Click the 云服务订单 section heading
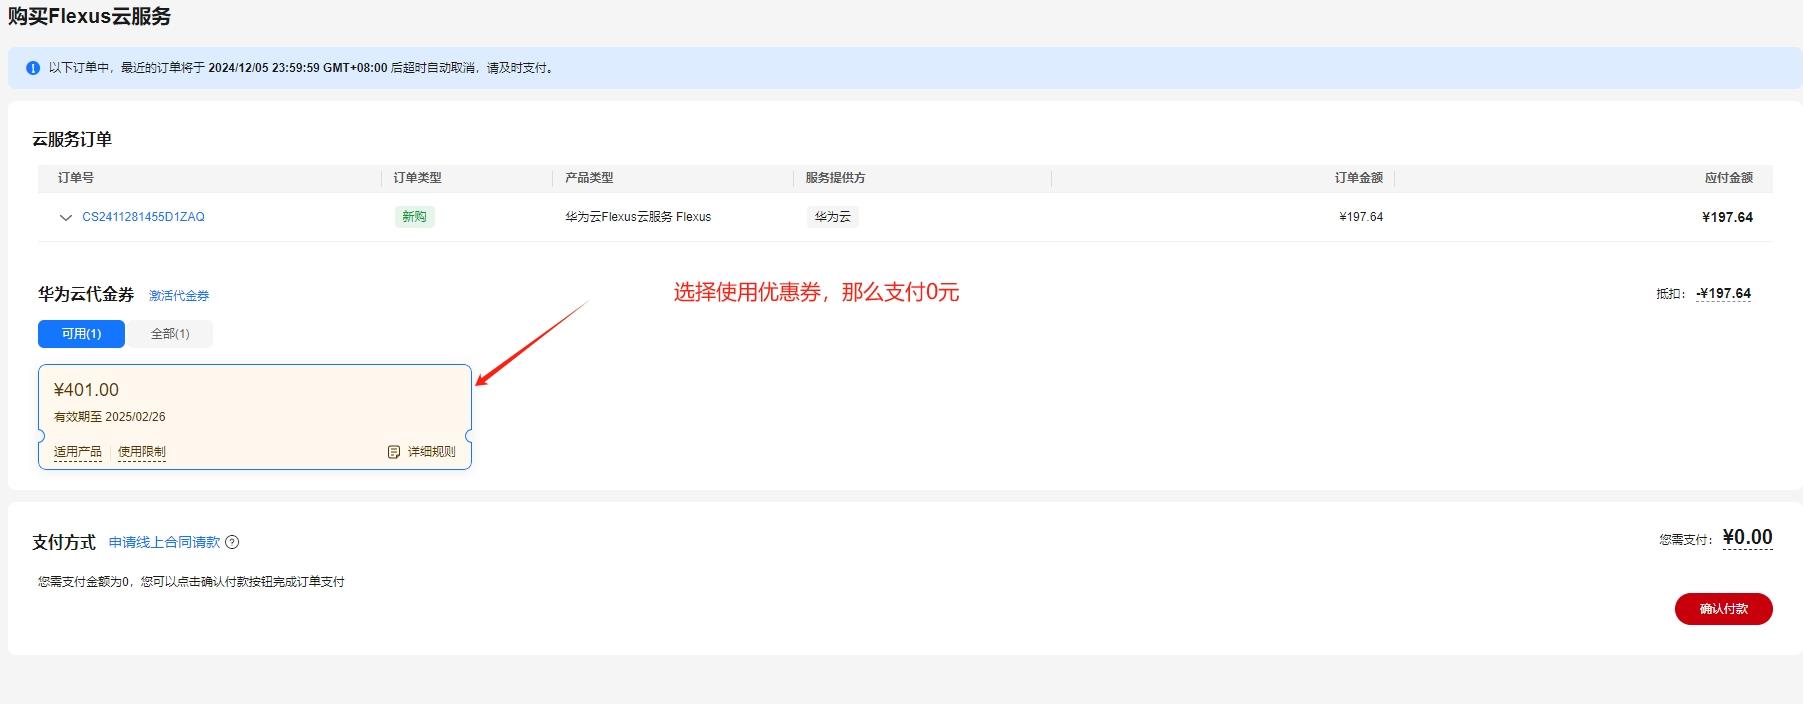 point(72,140)
